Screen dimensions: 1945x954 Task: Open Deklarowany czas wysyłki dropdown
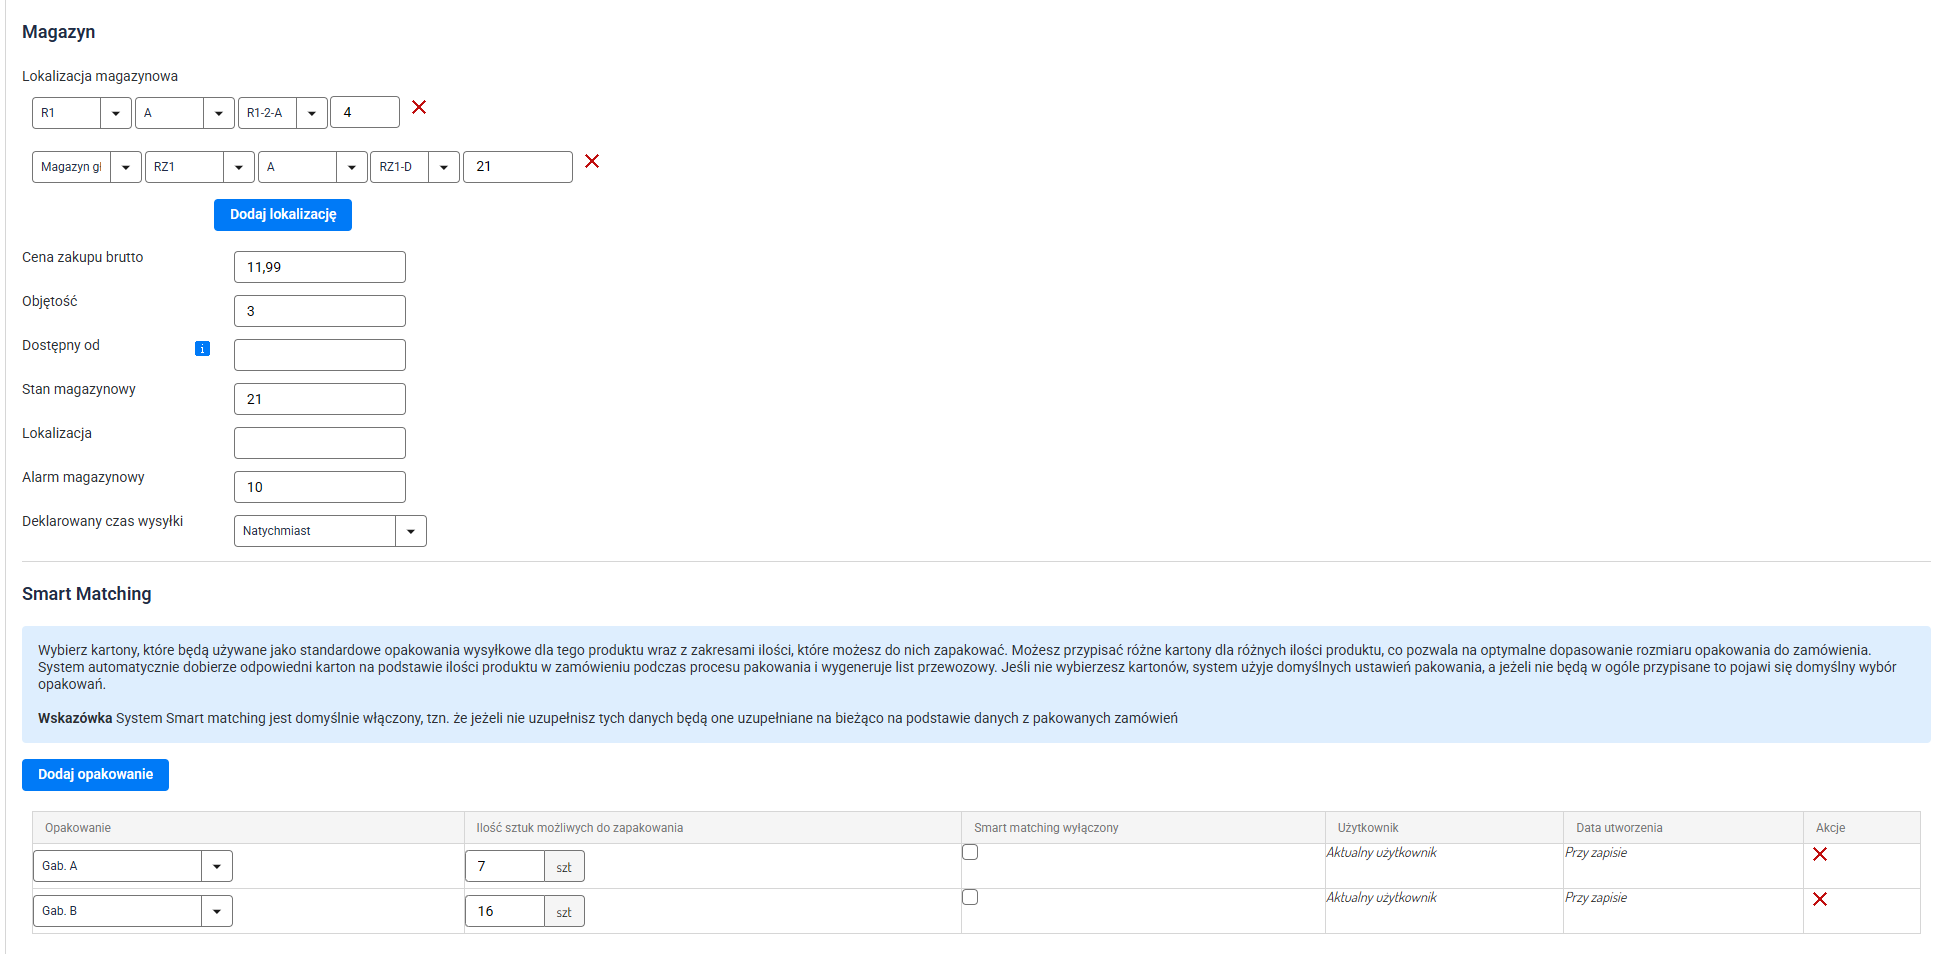tap(330, 531)
